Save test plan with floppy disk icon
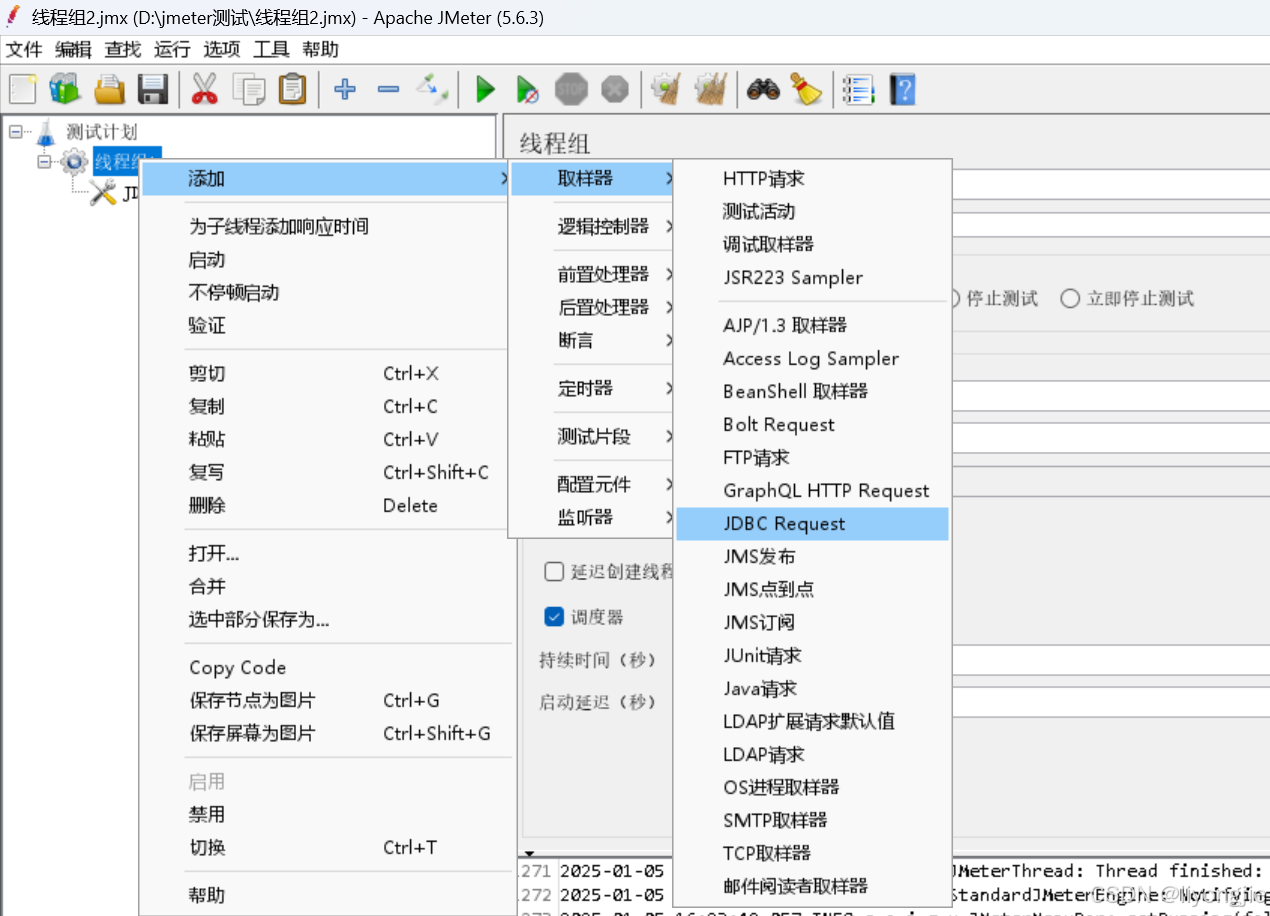The height and width of the screenshot is (916, 1270). tap(152, 90)
